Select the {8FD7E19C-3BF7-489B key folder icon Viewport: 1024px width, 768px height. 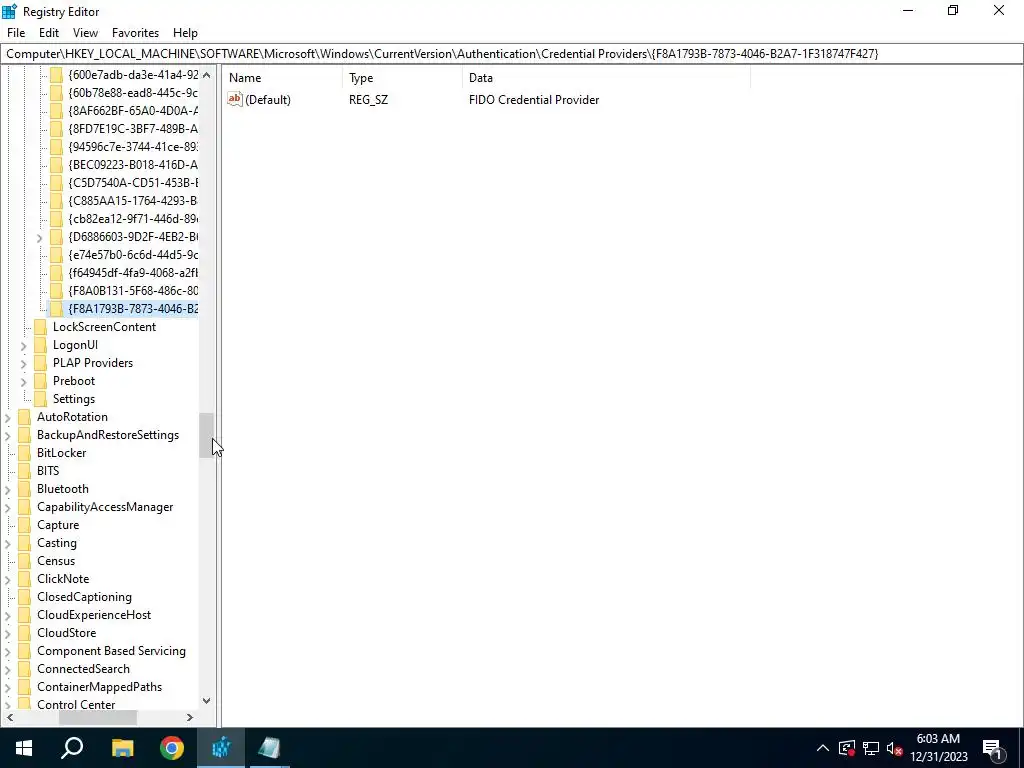point(56,129)
